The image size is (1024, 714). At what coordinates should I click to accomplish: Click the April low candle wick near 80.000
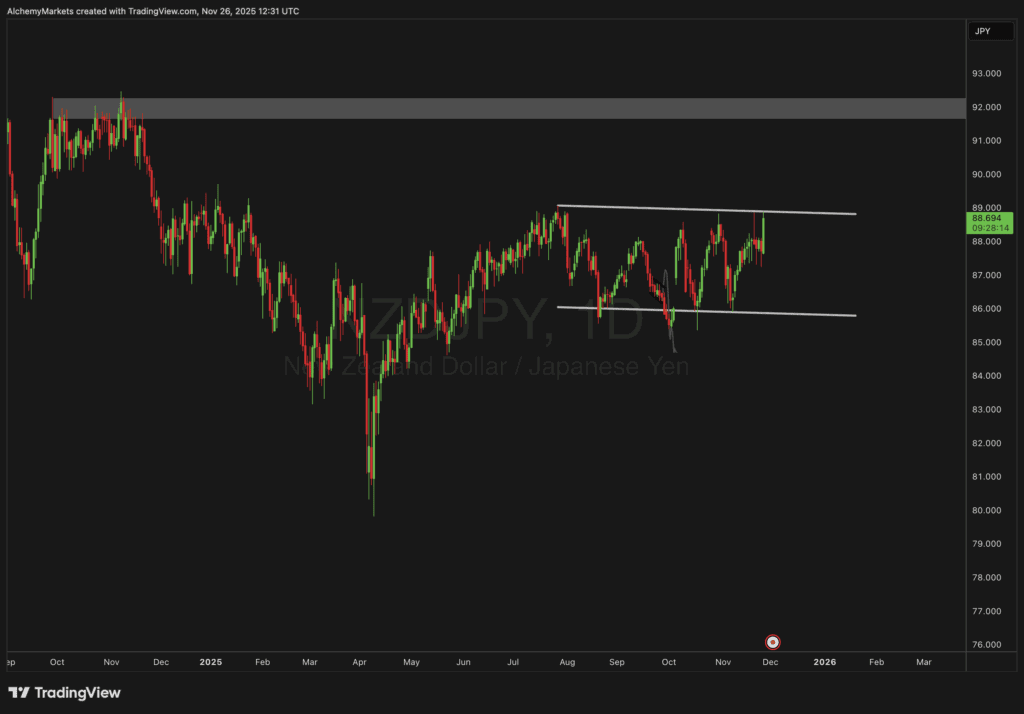(x=373, y=505)
